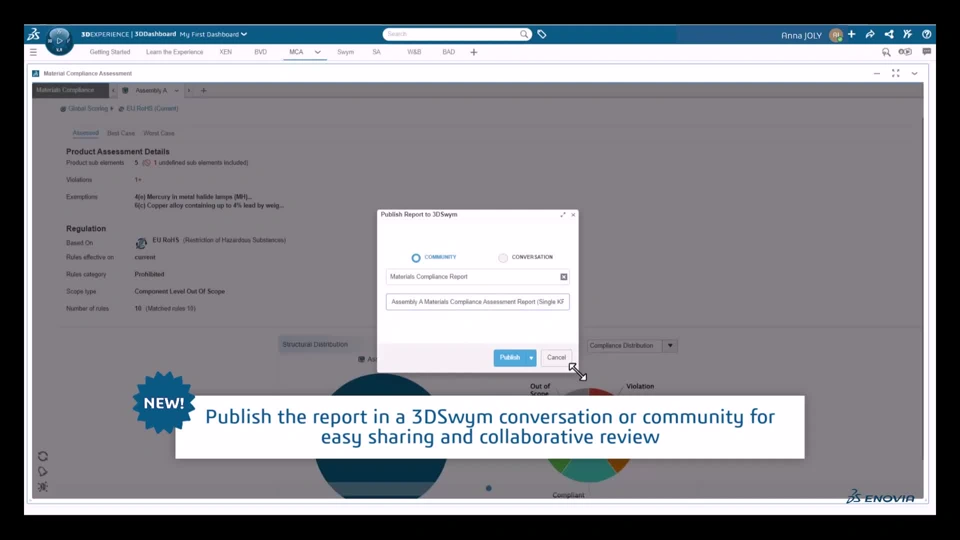Click the search magnifier icon
Screen dimensions: 960x540
click(524, 34)
